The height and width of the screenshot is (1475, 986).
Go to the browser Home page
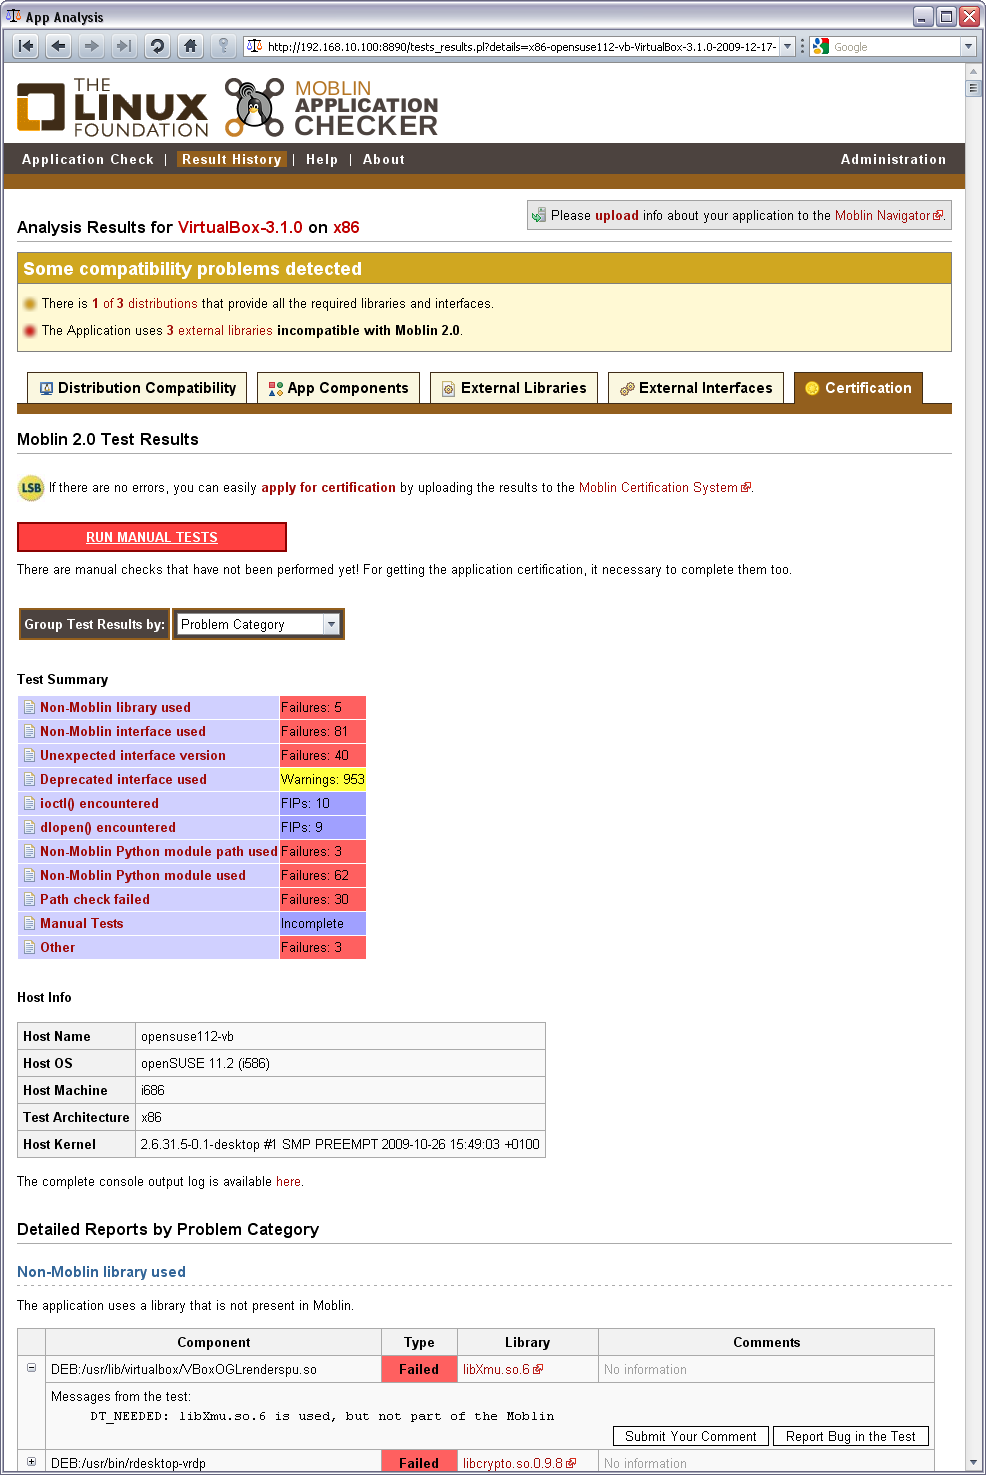click(190, 46)
